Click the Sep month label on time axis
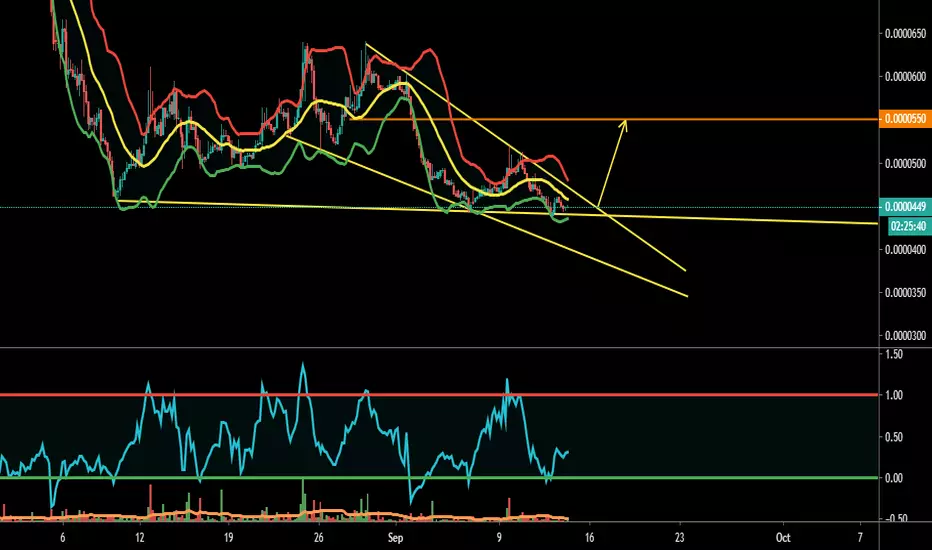This screenshot has width=932, height=550. [x=395, y=538]
